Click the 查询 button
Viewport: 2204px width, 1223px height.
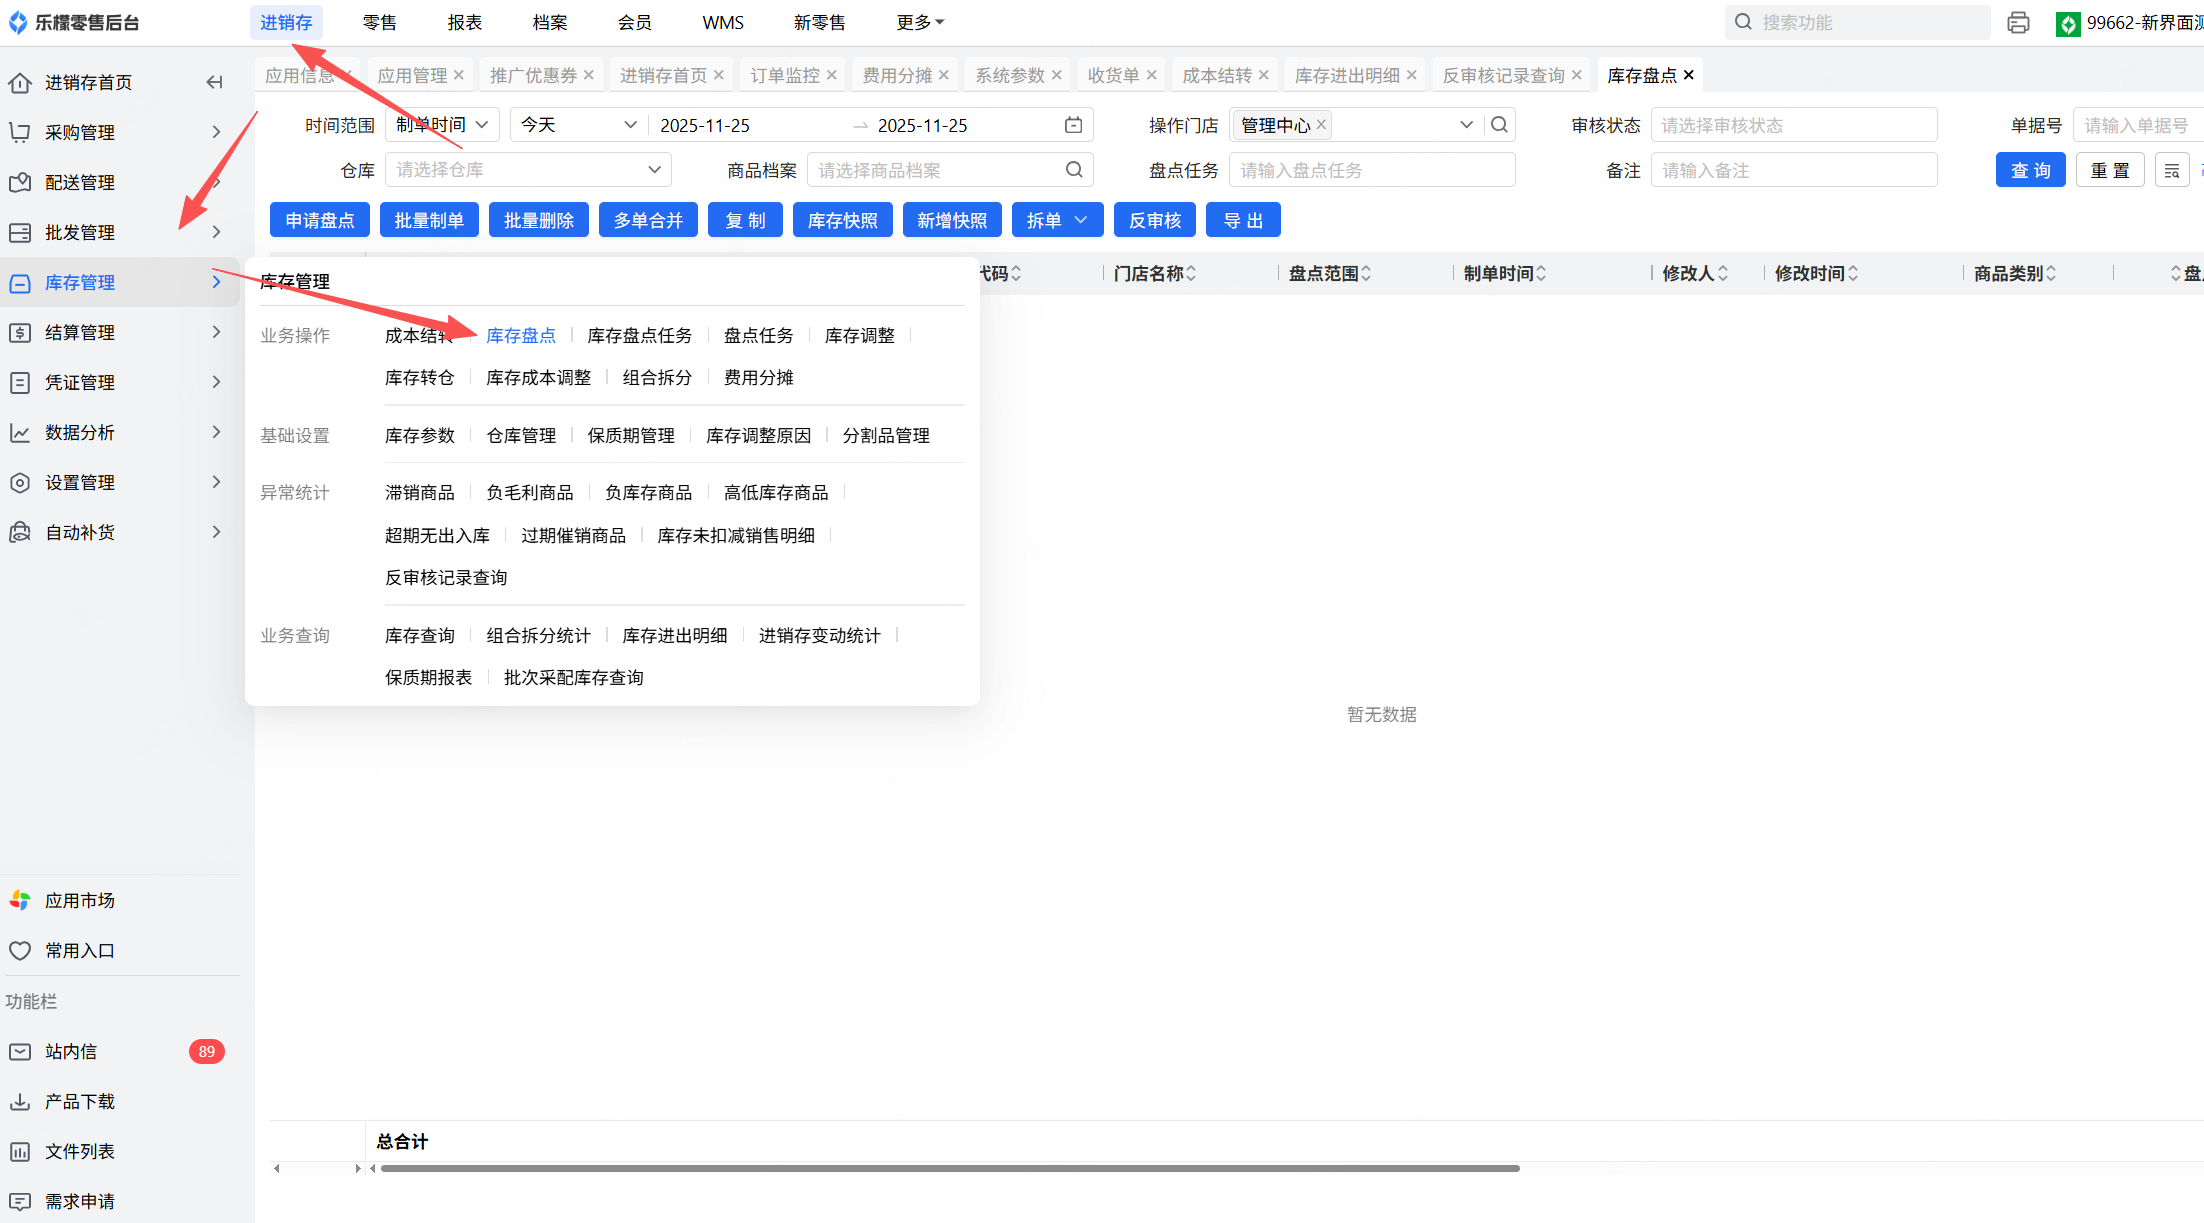click(x=2030, y=170)
